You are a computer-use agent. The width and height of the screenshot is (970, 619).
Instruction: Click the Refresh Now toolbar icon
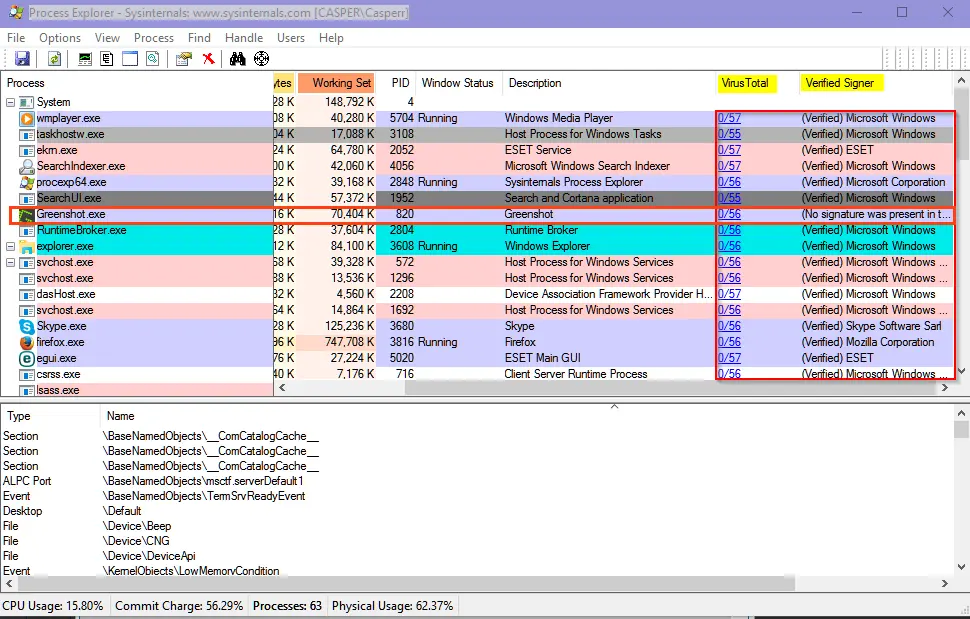54,59
